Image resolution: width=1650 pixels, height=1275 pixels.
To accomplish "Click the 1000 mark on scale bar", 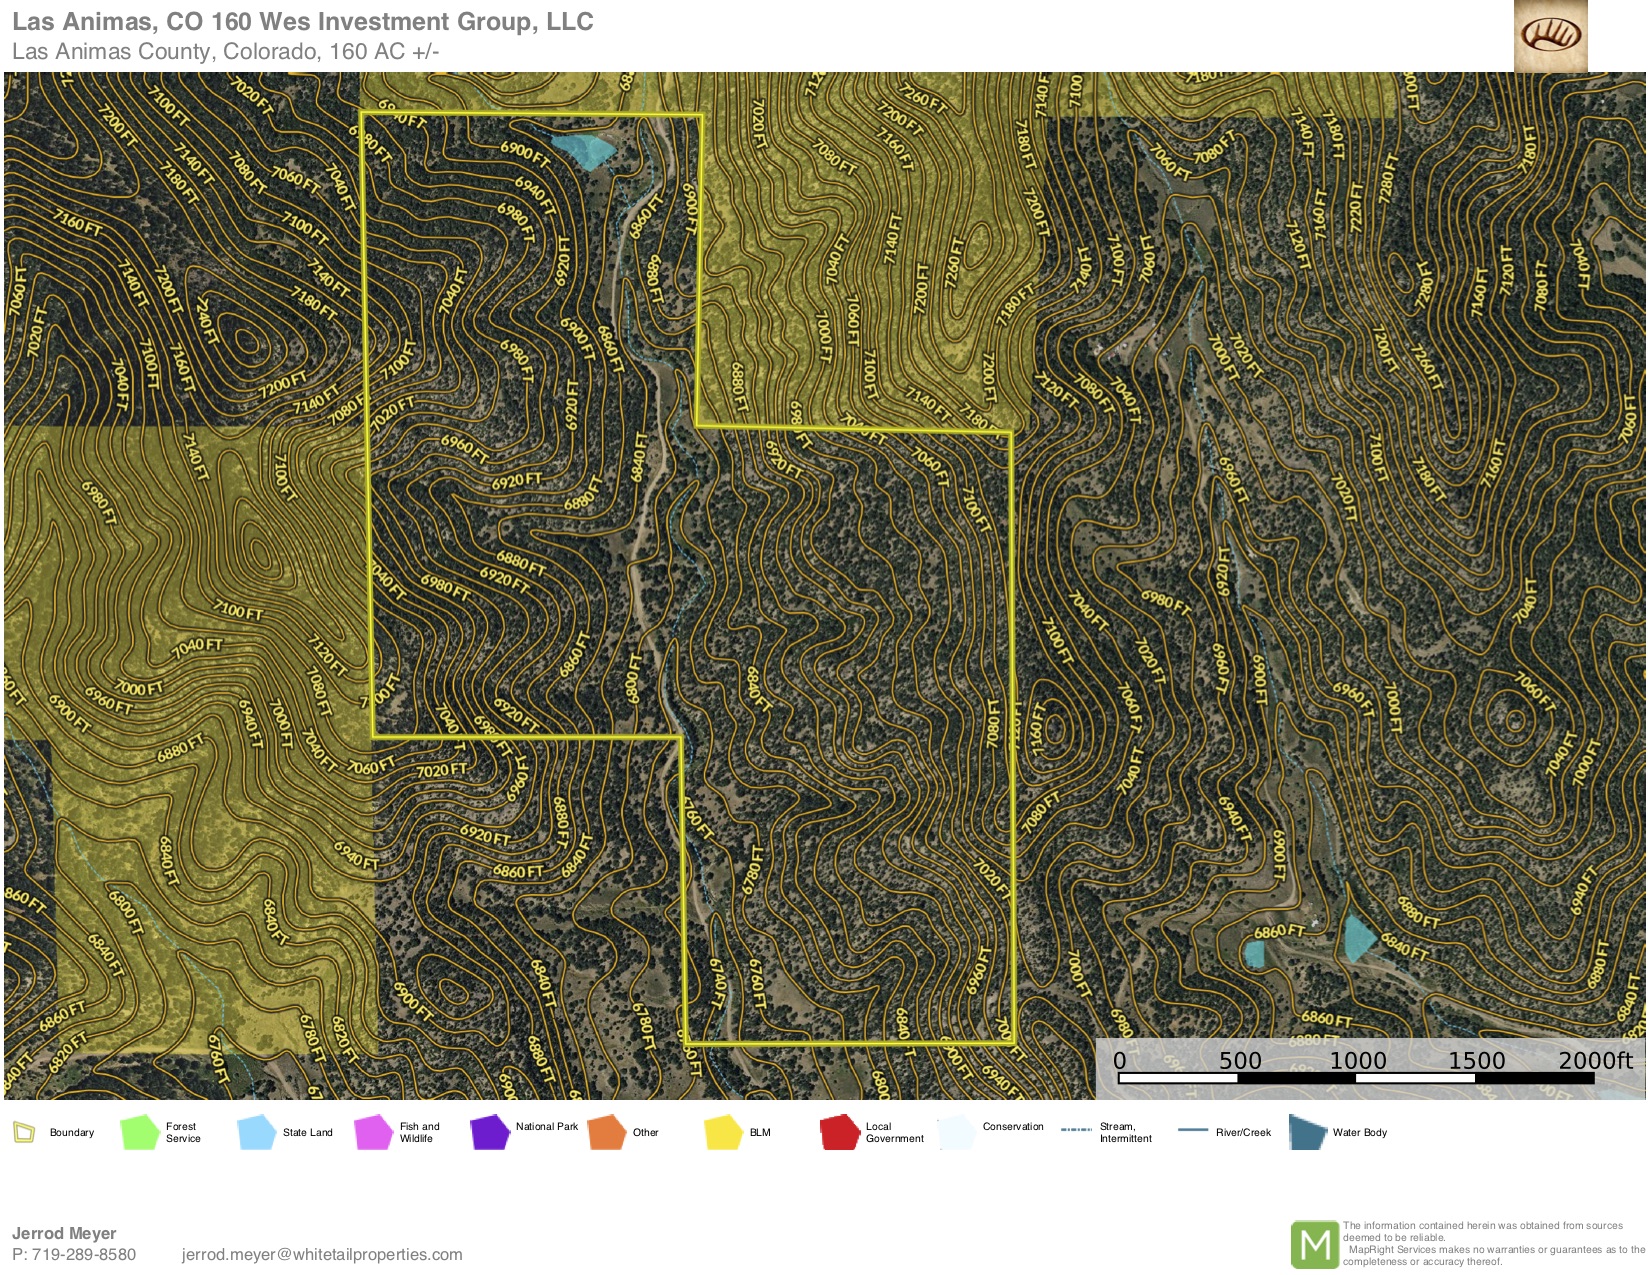I will [x=1357, y=1061].
